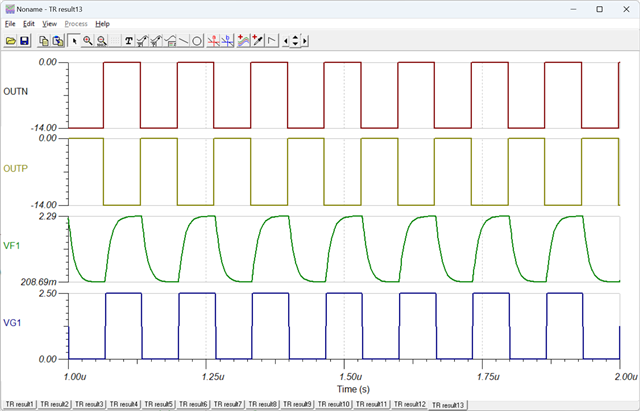This screenshot has width=640, height=411.
Task: Click the up-down arrows toolbar button
Action: (x=295, y=41)
